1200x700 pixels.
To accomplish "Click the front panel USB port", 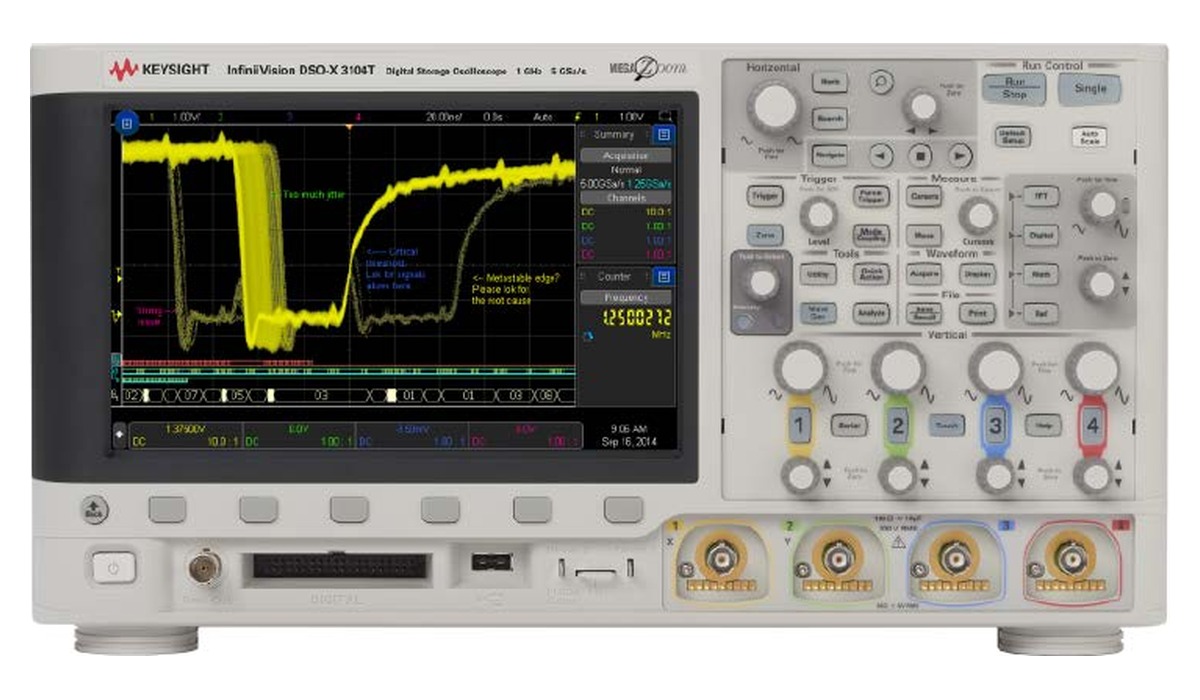I will coord(491,561).
